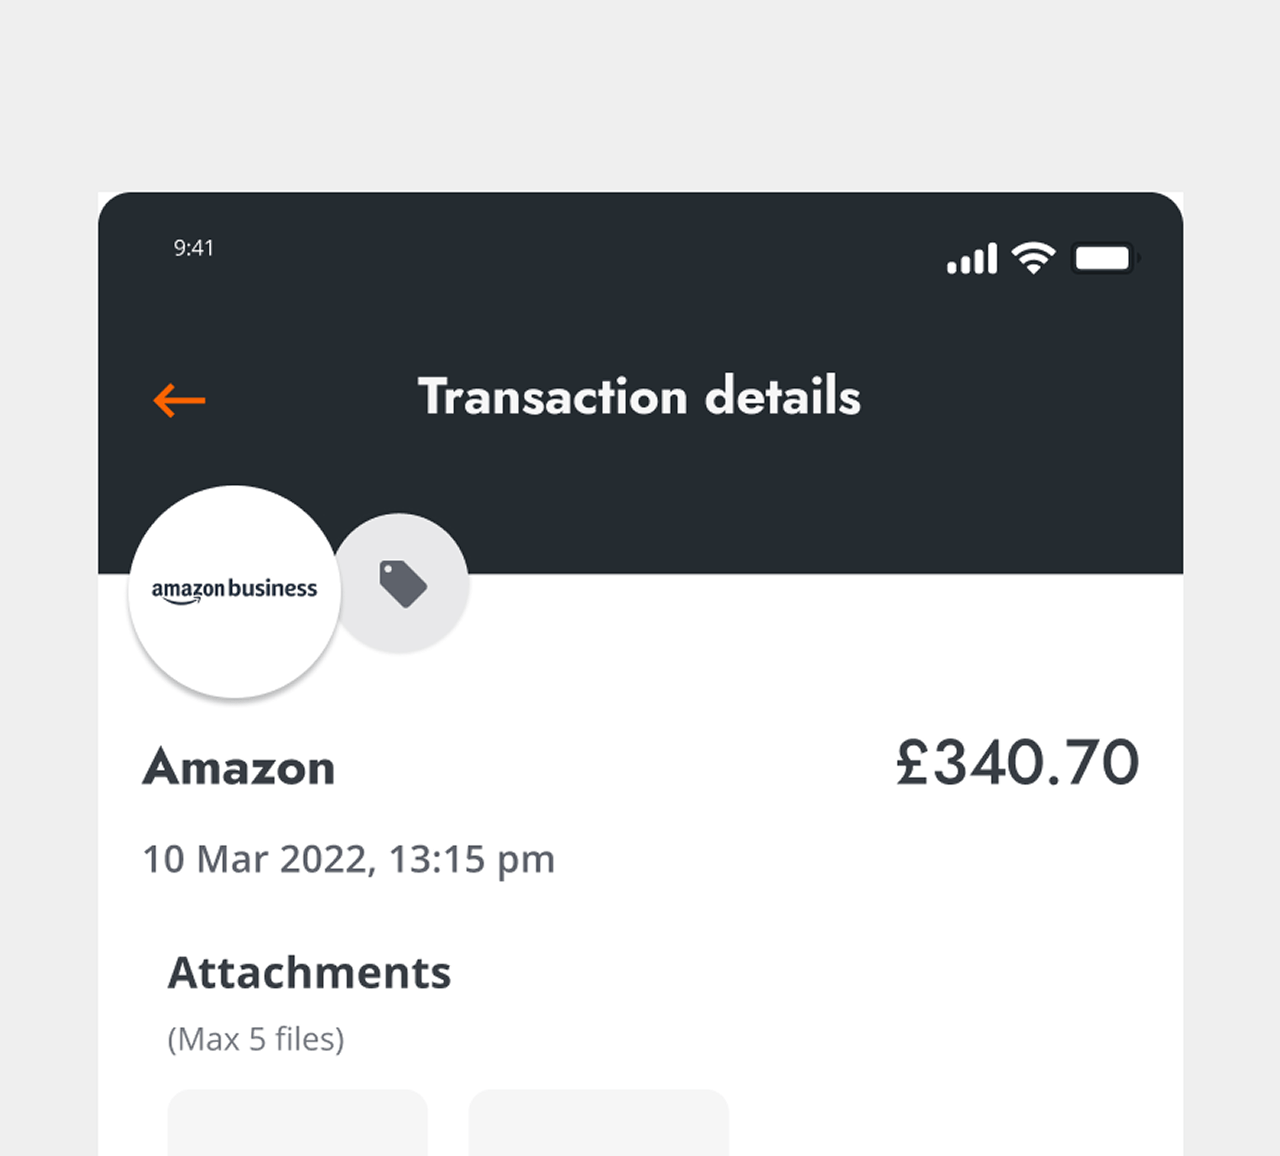The width and height of the screenshot is (1280, 1156).
Task: Tap the smile arrow under the amazon logo
Action: (178, 601)
